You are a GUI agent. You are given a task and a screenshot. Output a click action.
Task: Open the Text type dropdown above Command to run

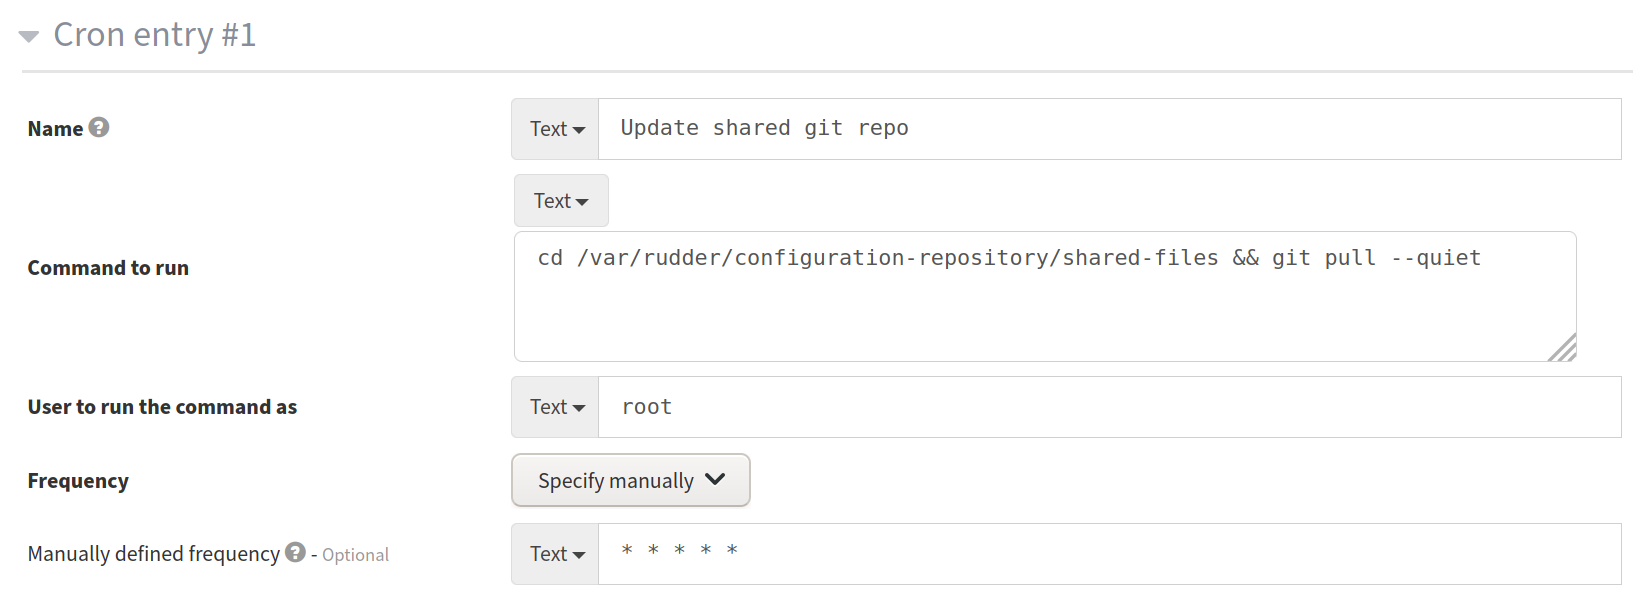tap(560, 200)
